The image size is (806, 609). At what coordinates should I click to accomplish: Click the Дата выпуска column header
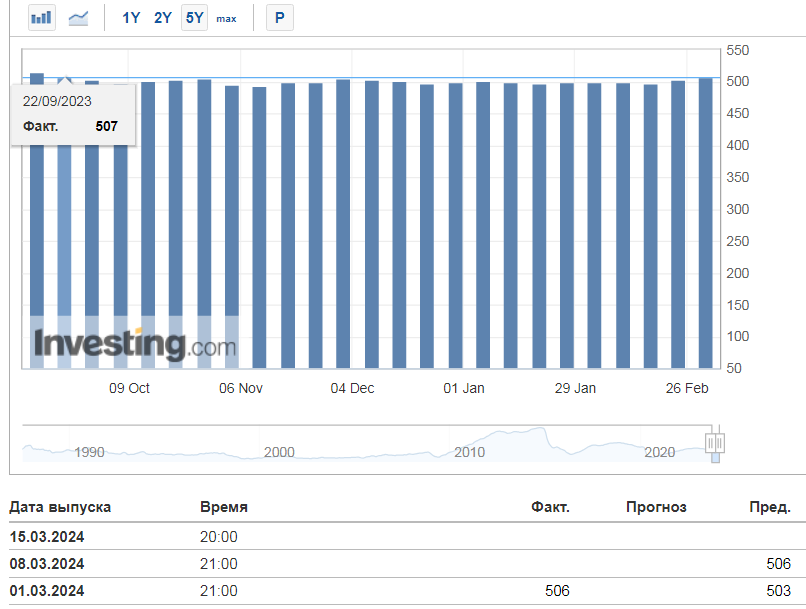60,507
